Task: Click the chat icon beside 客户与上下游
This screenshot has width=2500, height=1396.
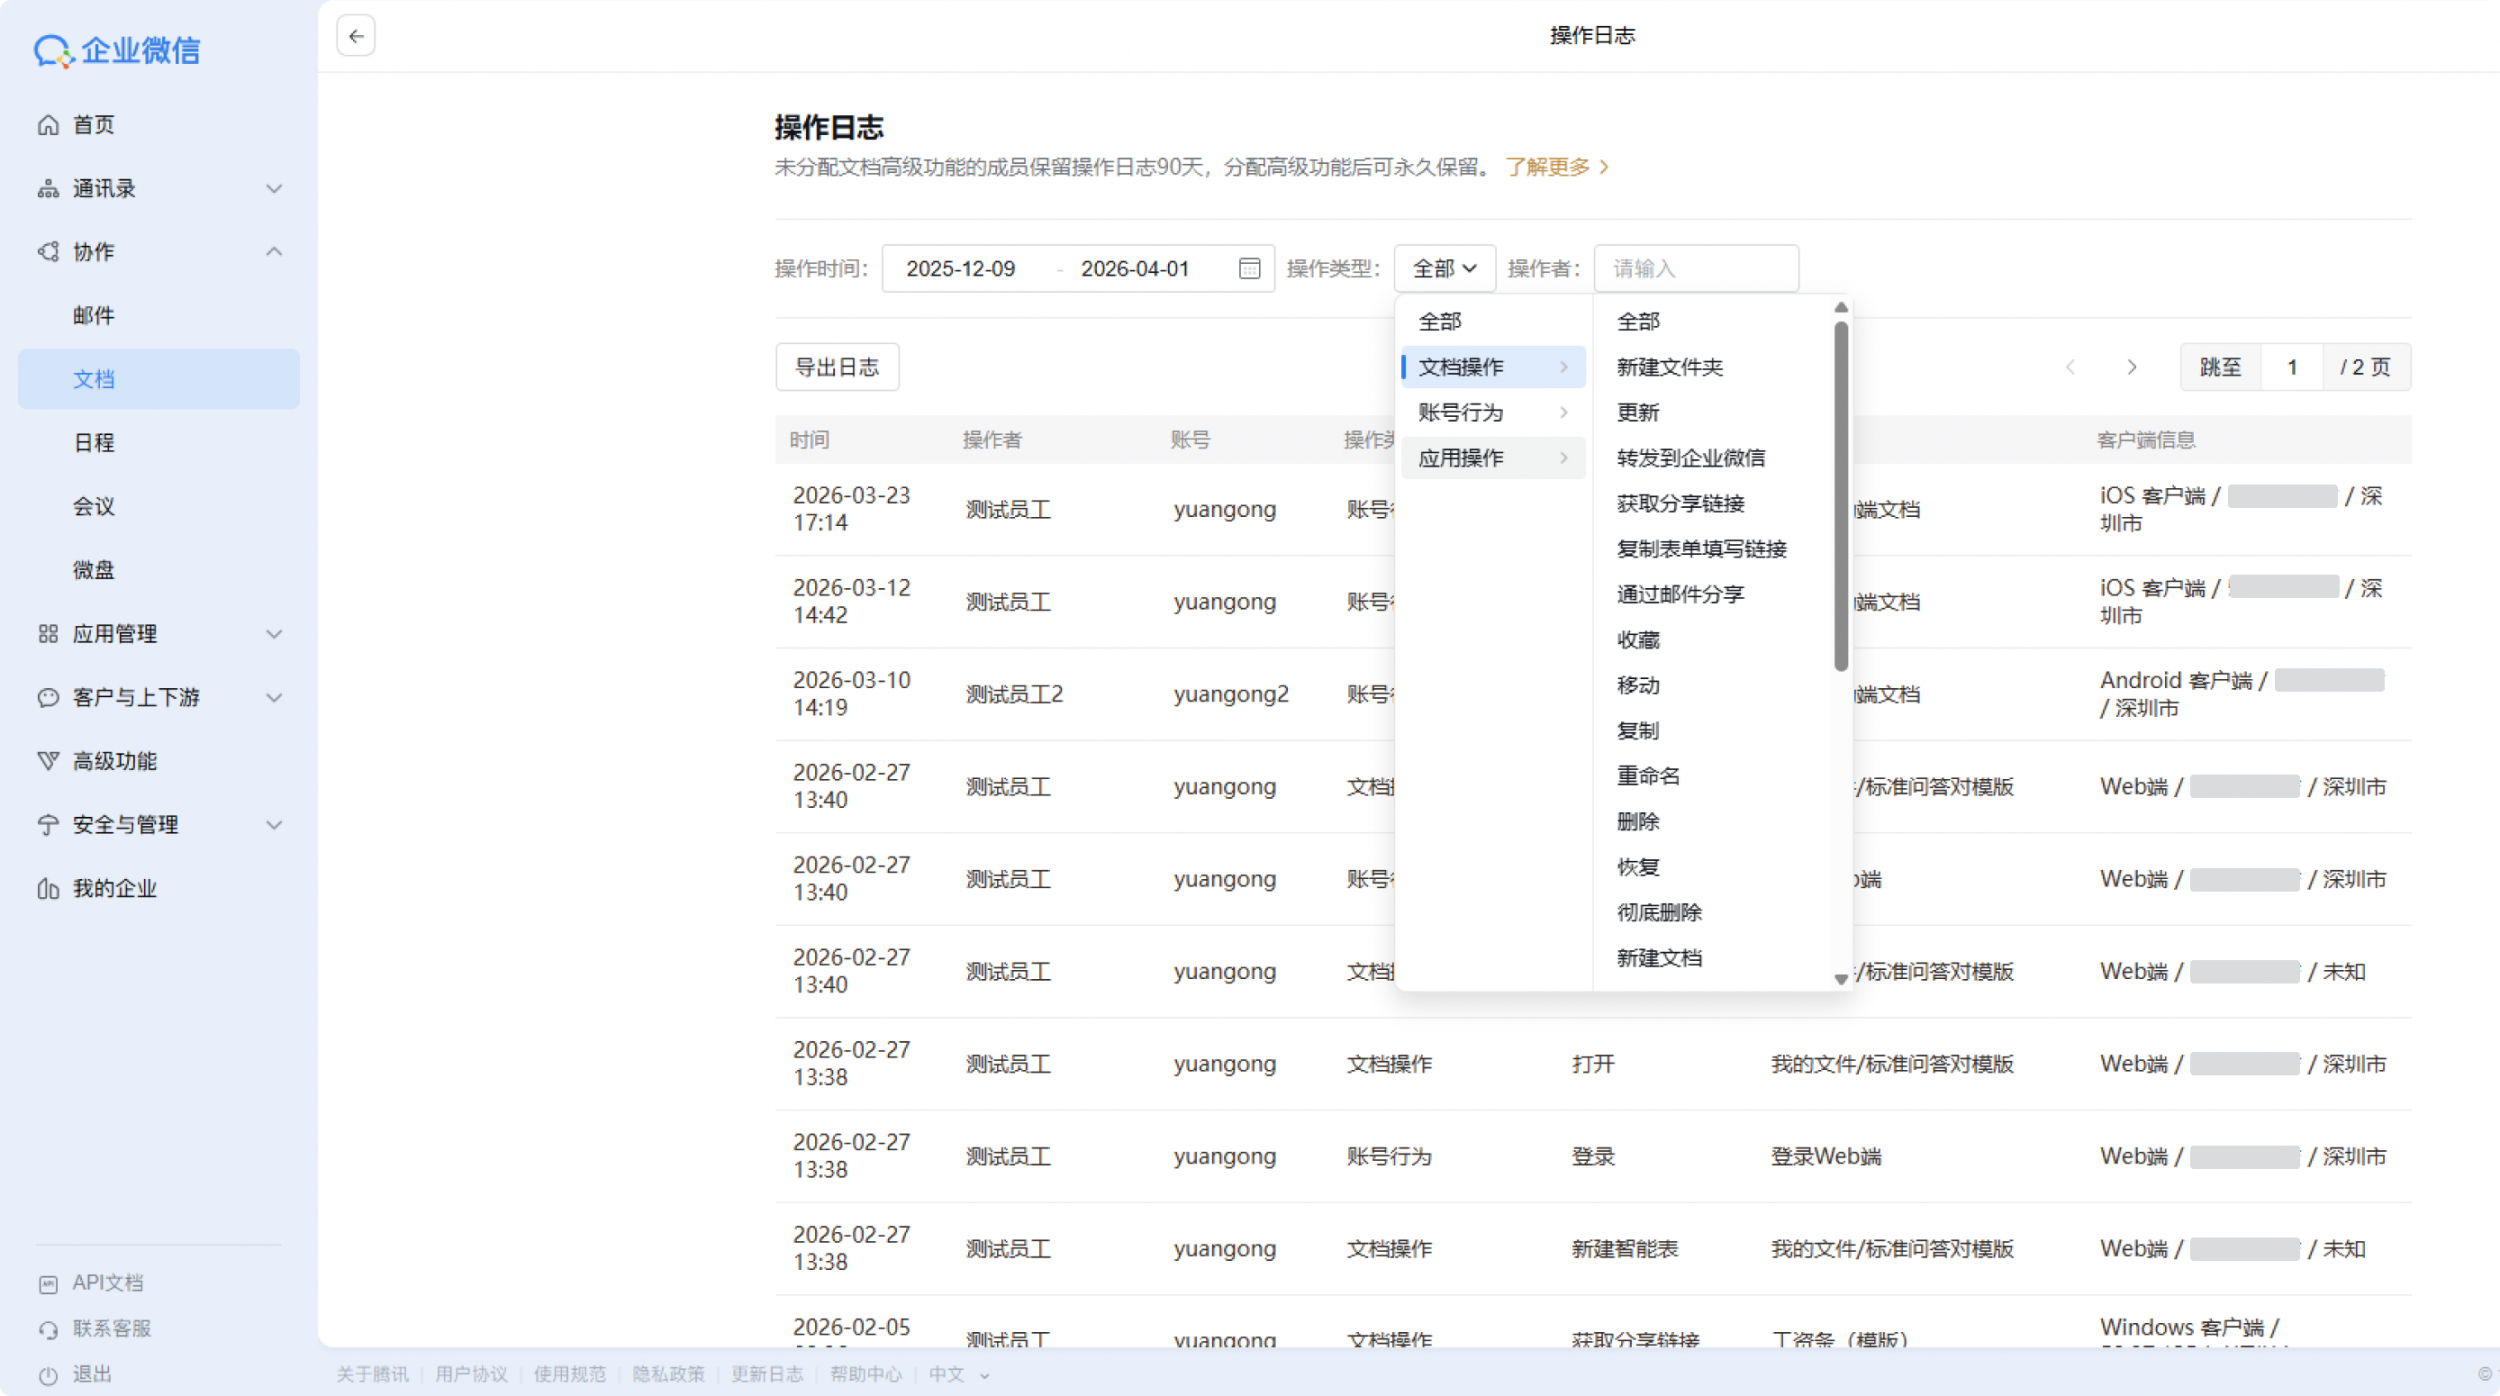Action: click(x=48, y=697)
